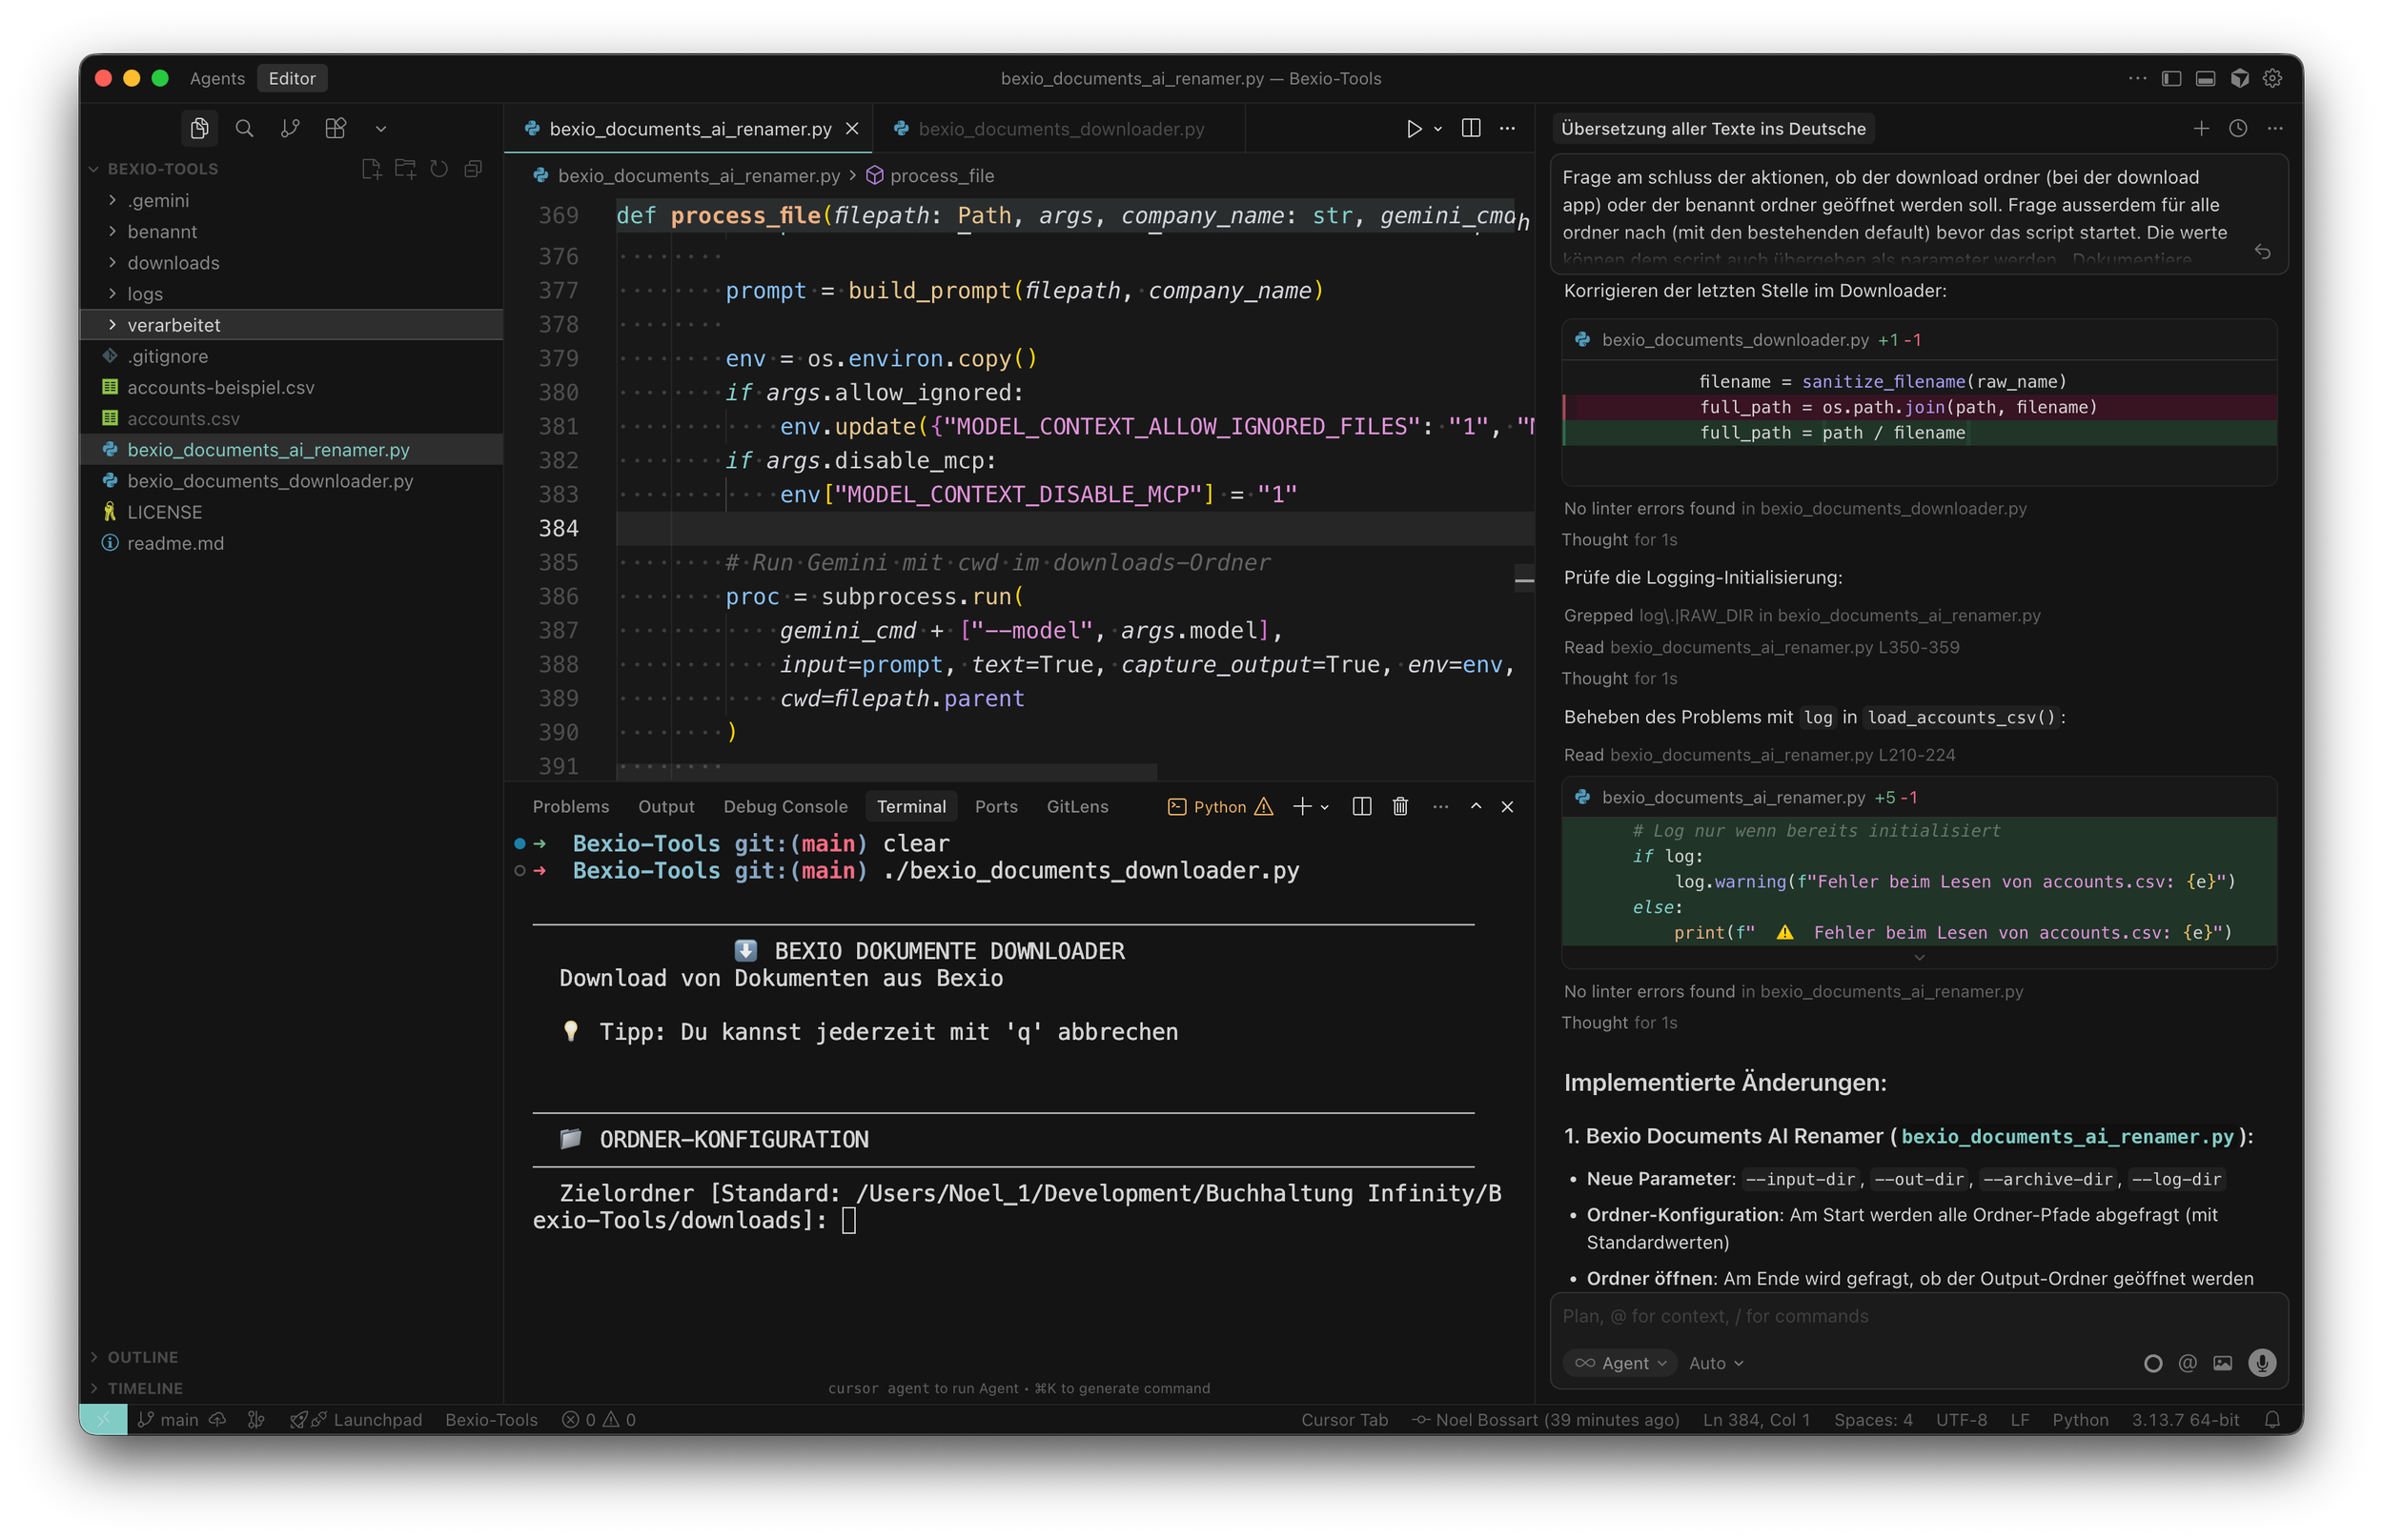
Task: Expand the downloads folder
Action: click(173, 263)
